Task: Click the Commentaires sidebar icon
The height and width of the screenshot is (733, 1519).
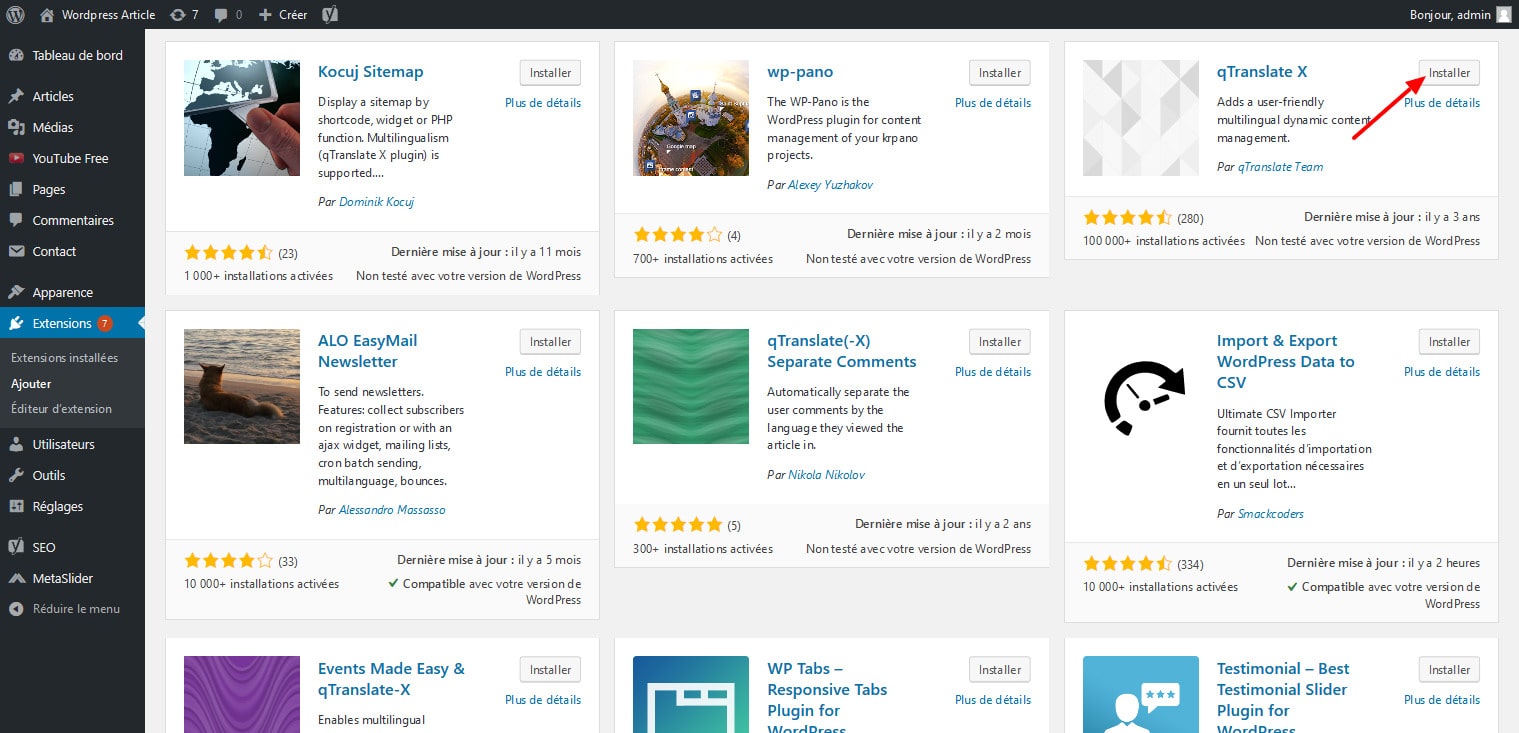Action: point(16,220)
